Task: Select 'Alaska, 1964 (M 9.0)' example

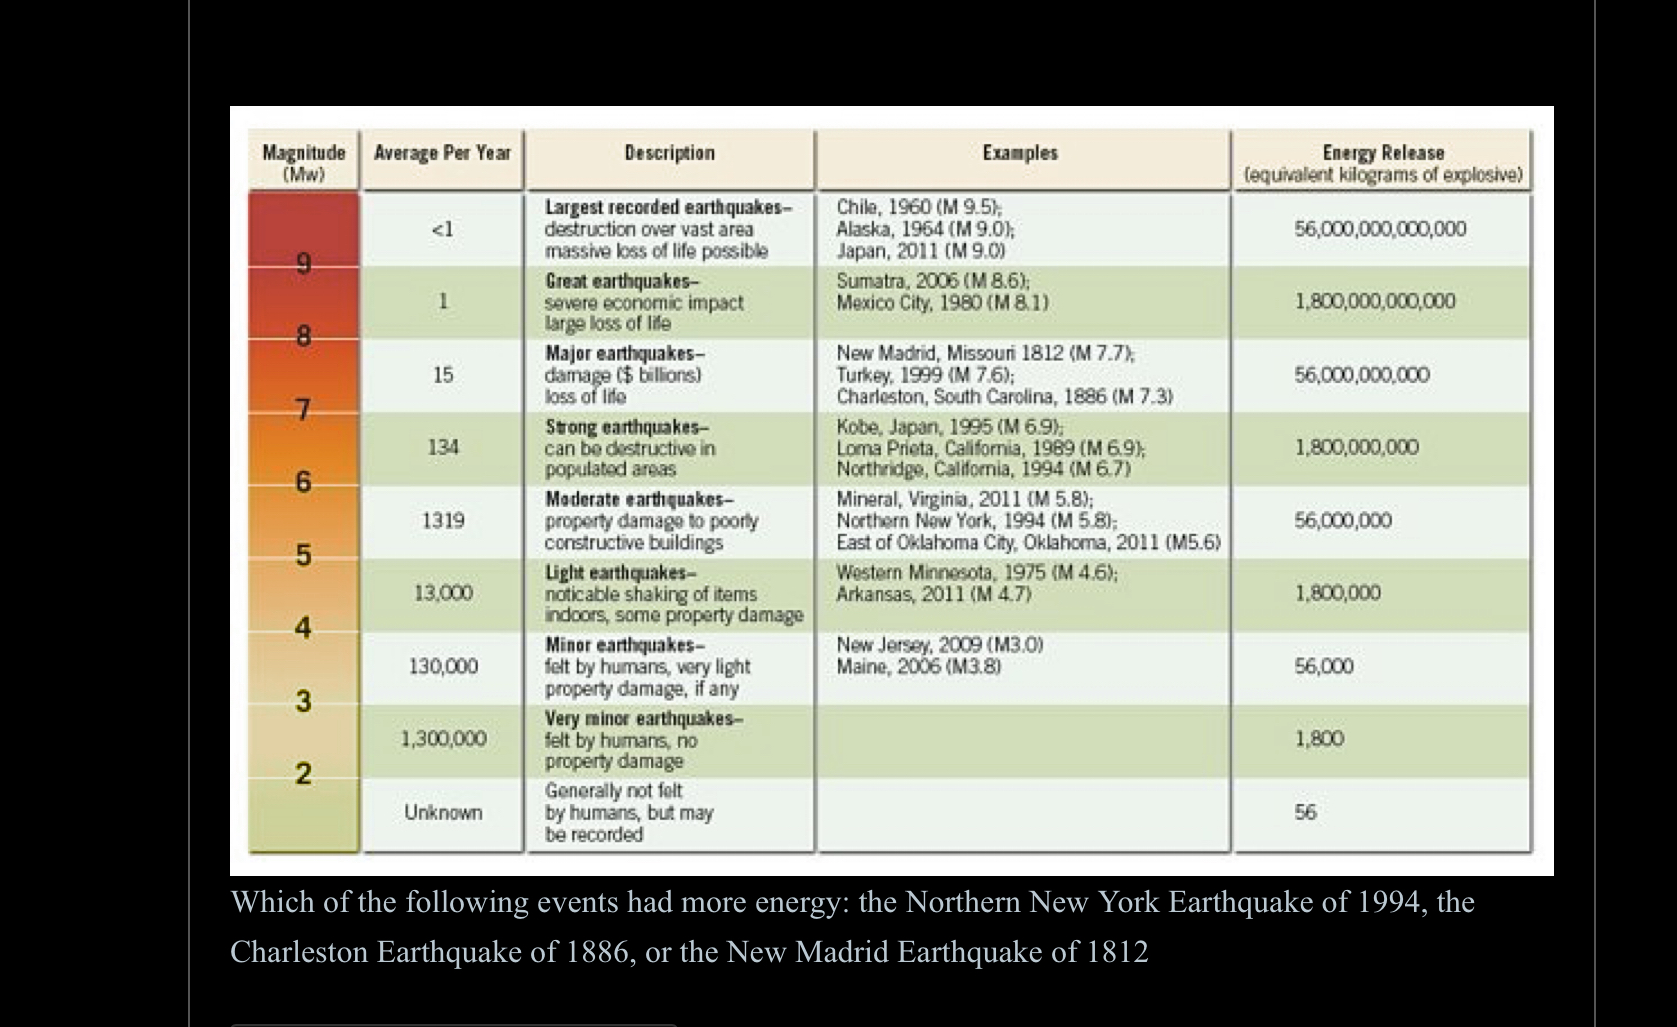Action: pos(926,229)
